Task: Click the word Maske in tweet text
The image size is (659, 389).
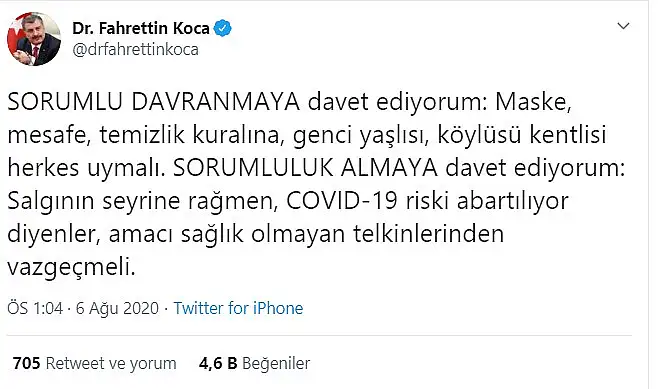Action: click(533, 102)
